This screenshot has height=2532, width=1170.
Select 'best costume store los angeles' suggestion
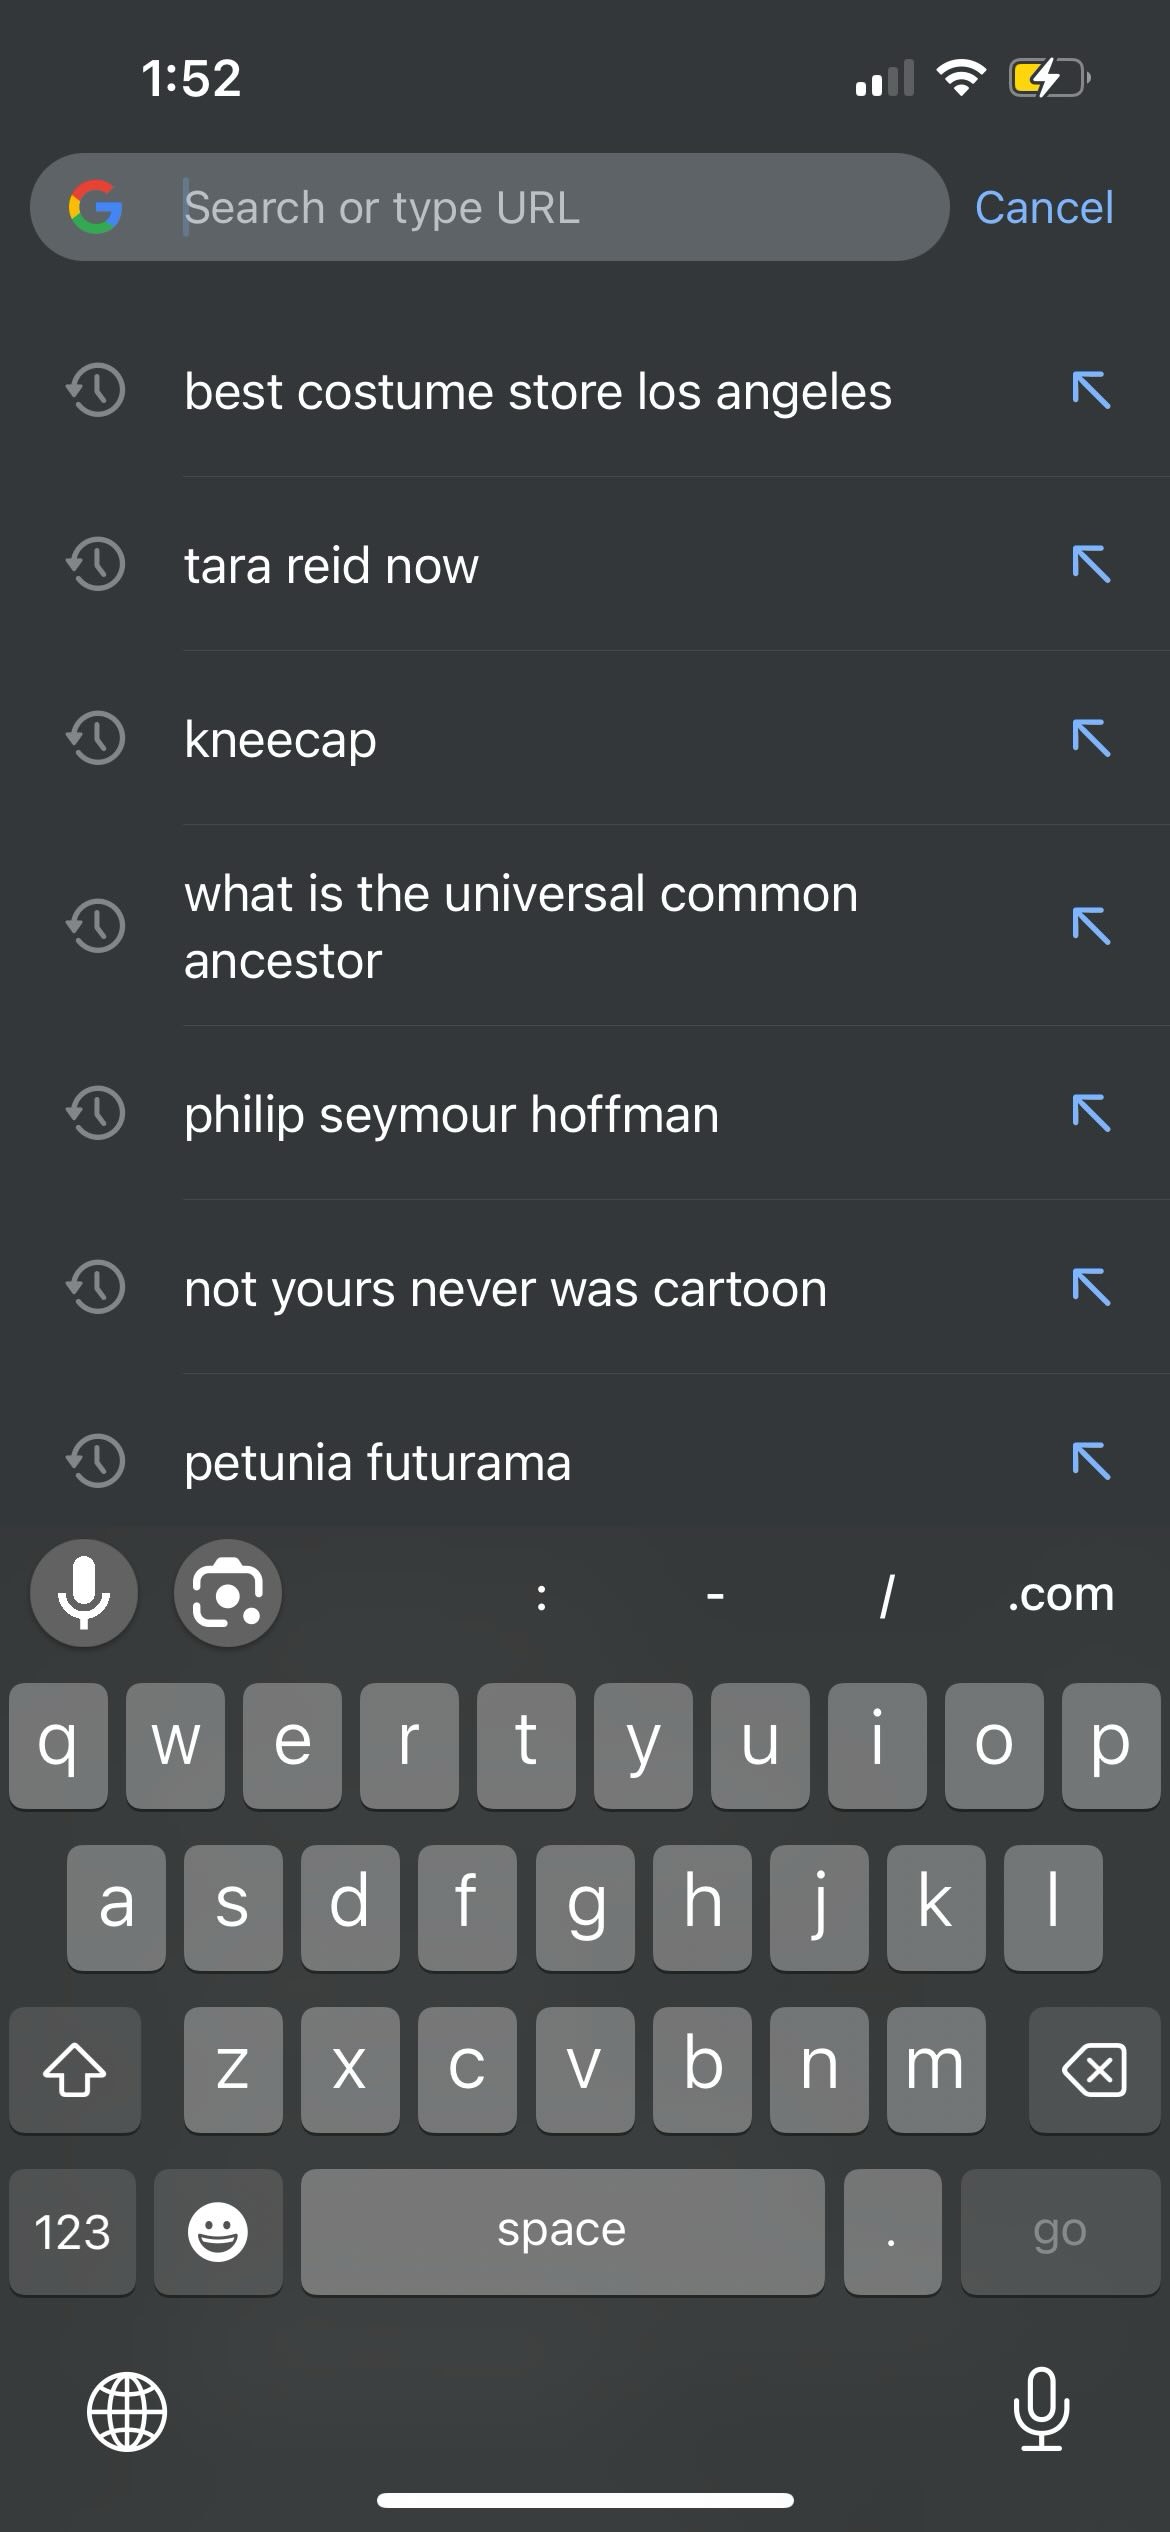pos(537,391)
